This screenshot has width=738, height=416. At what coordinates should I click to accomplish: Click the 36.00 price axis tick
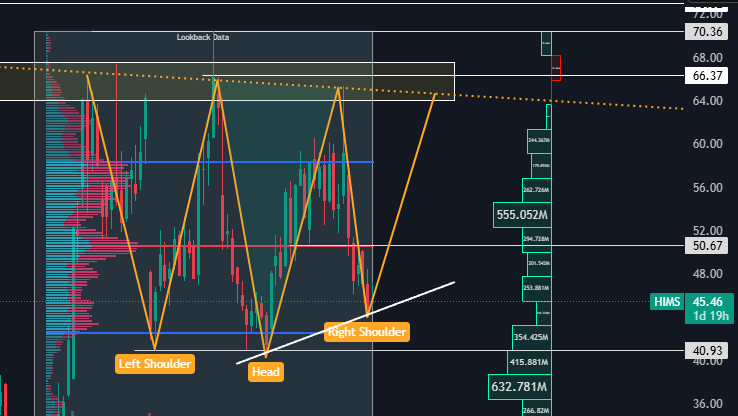click(707, 404)
